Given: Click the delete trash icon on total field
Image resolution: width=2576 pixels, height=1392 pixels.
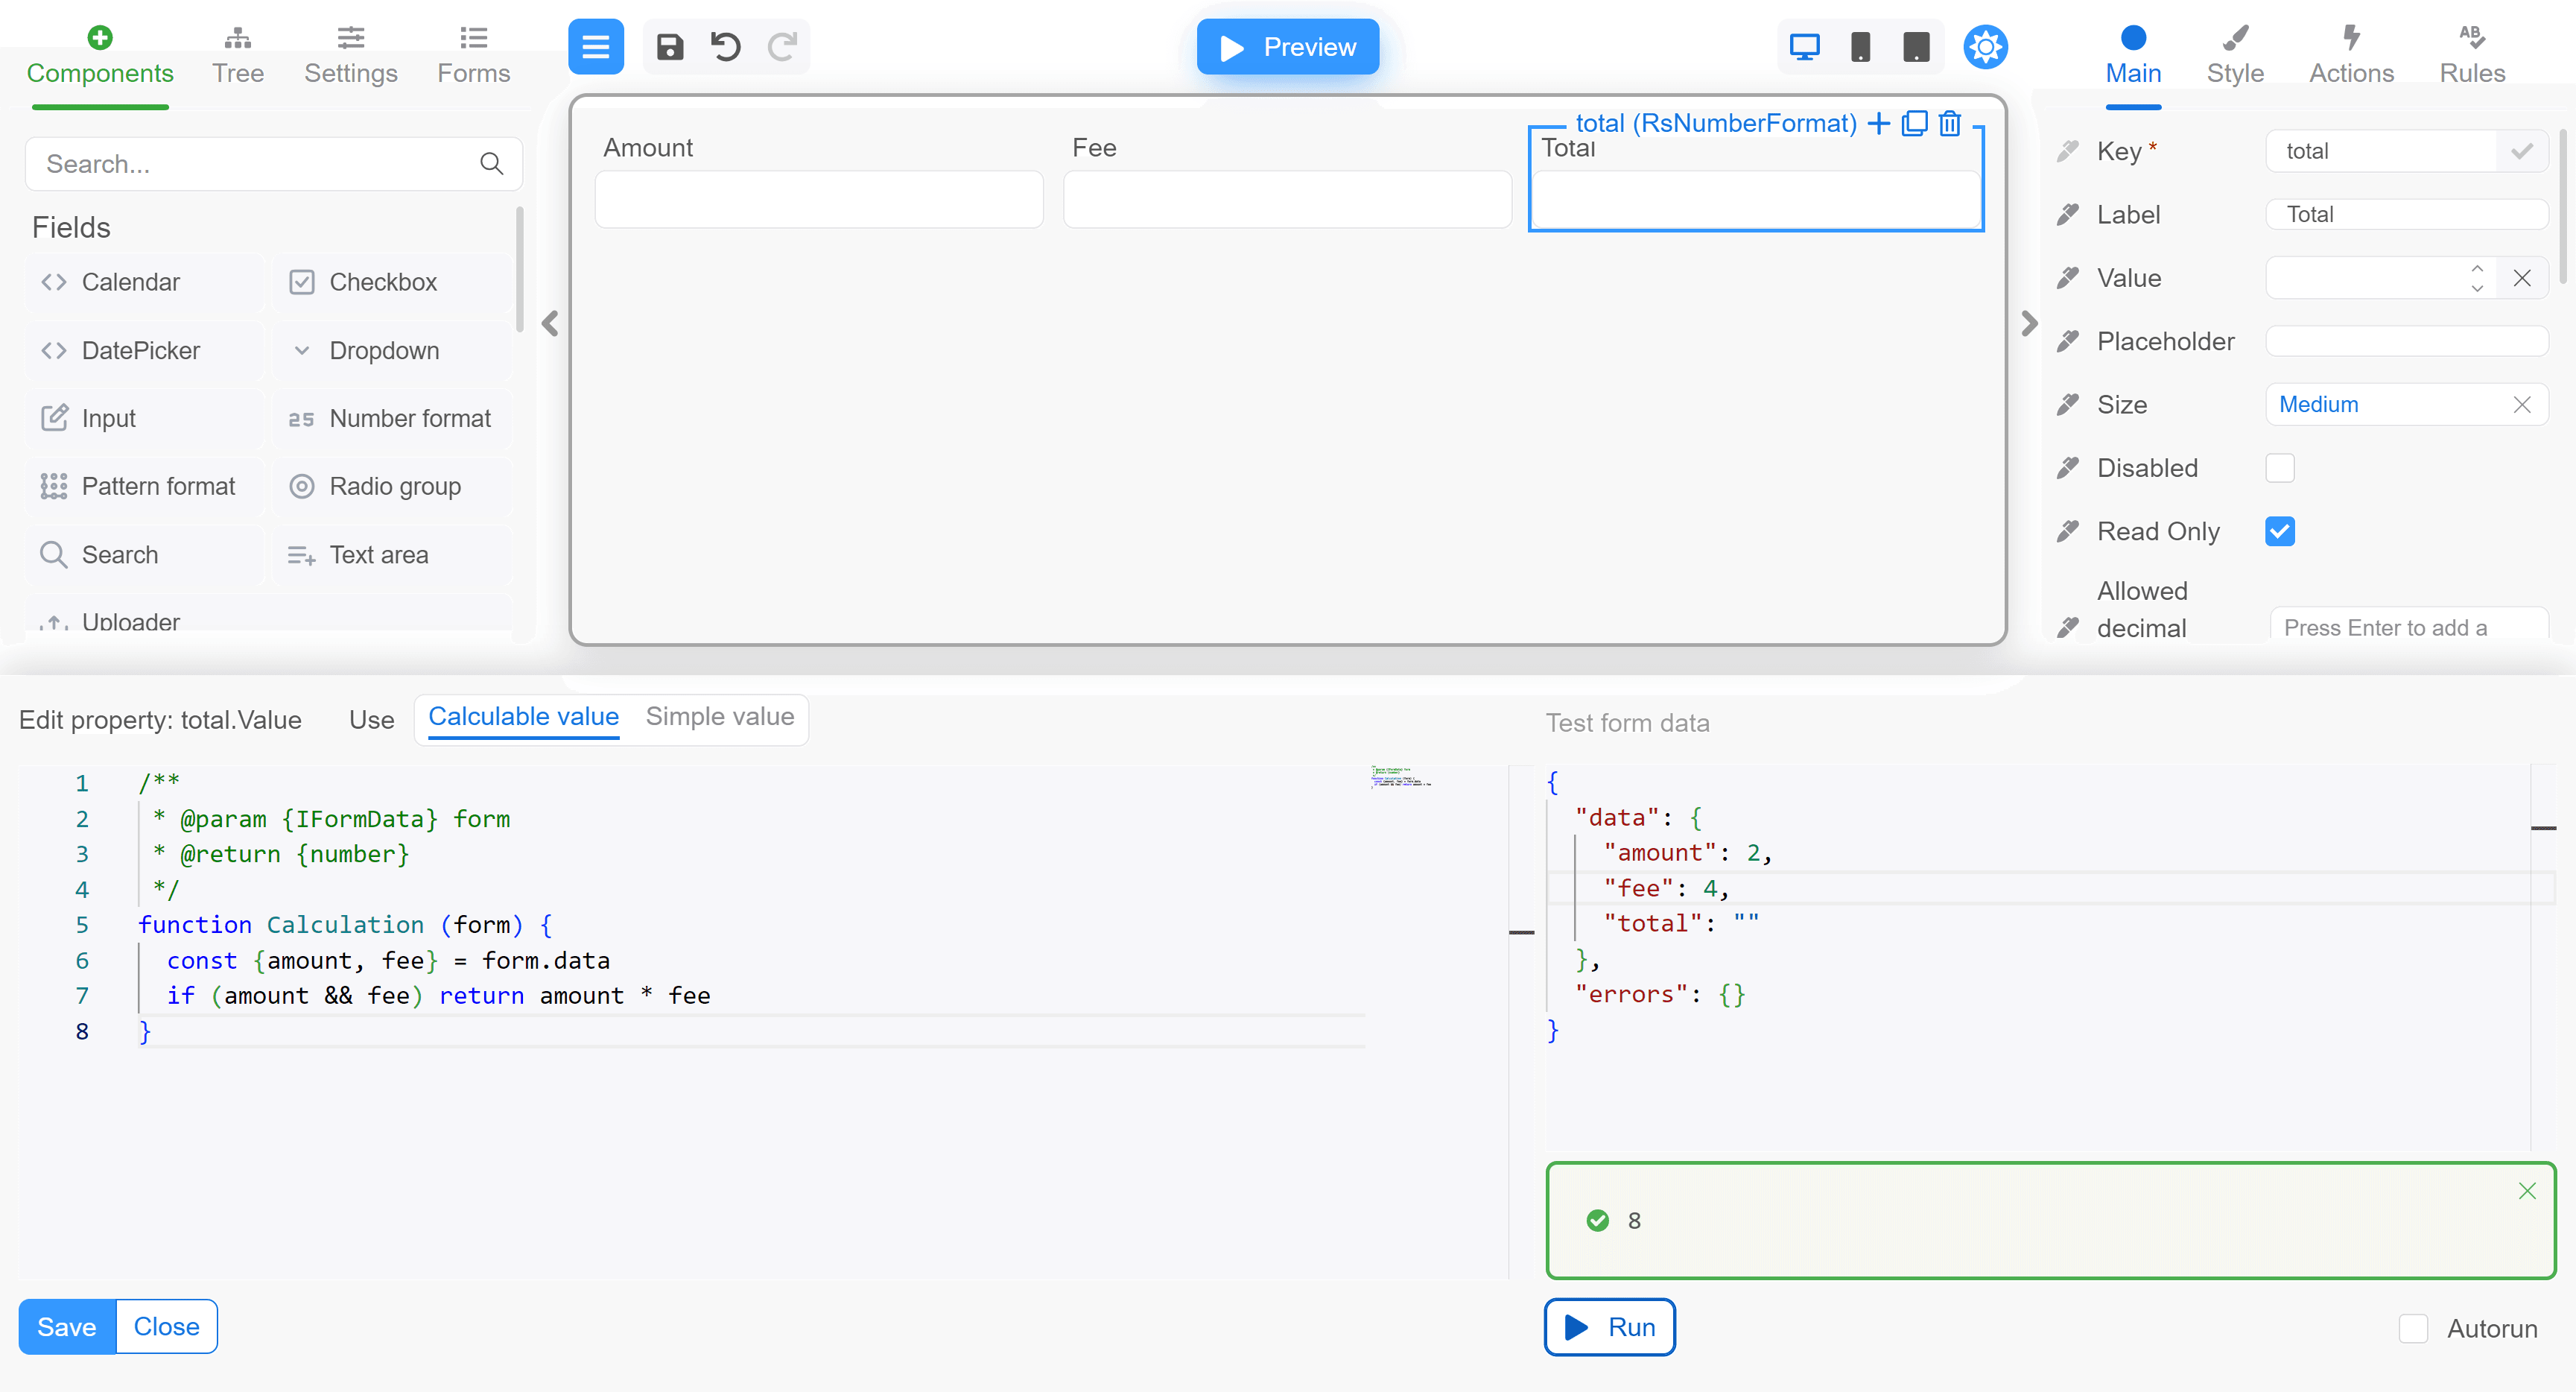Looking at the screenshot, I should click(x=1950, y=123).
